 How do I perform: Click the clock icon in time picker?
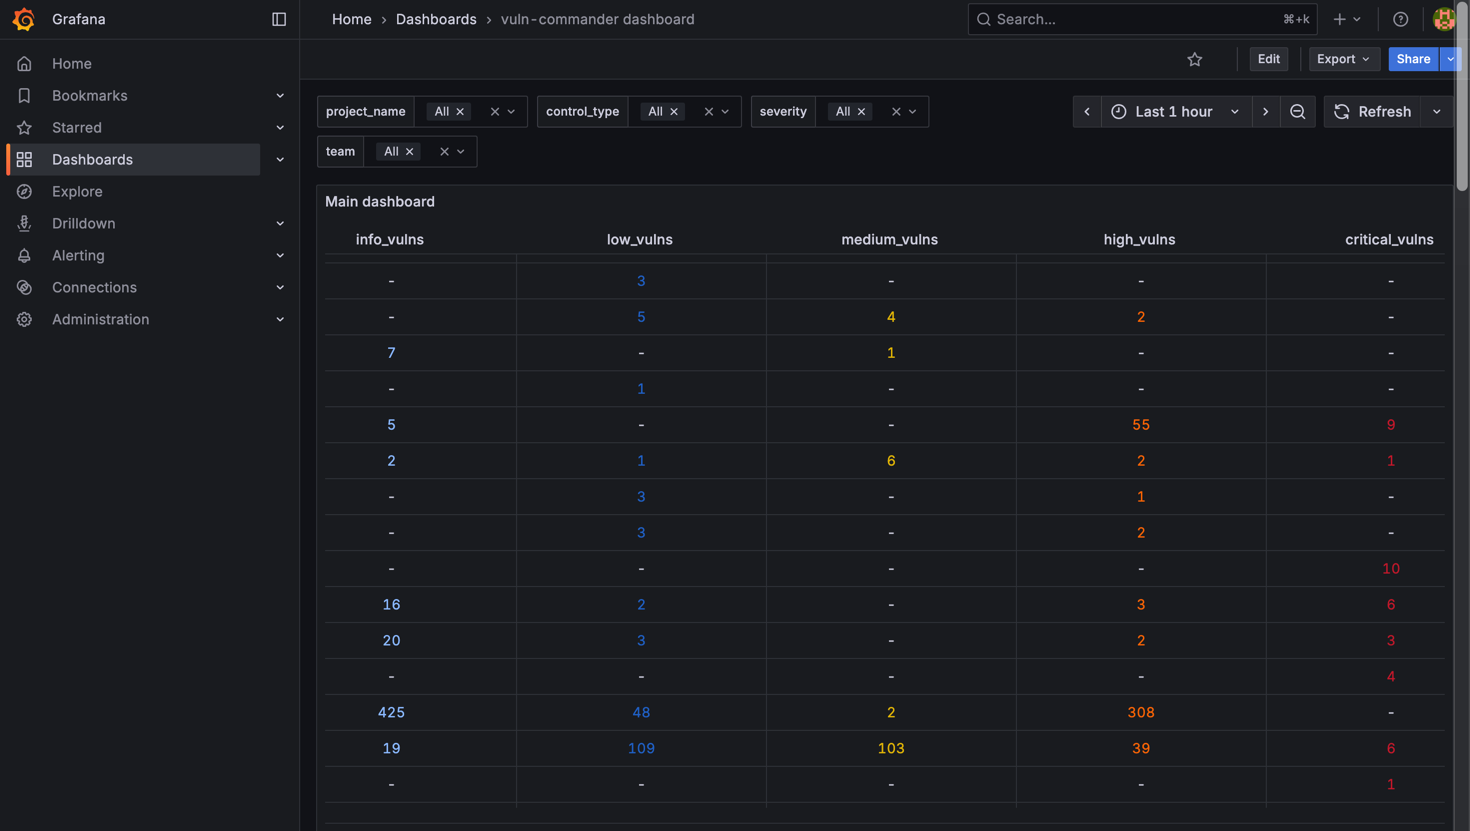pos(1119,112)
